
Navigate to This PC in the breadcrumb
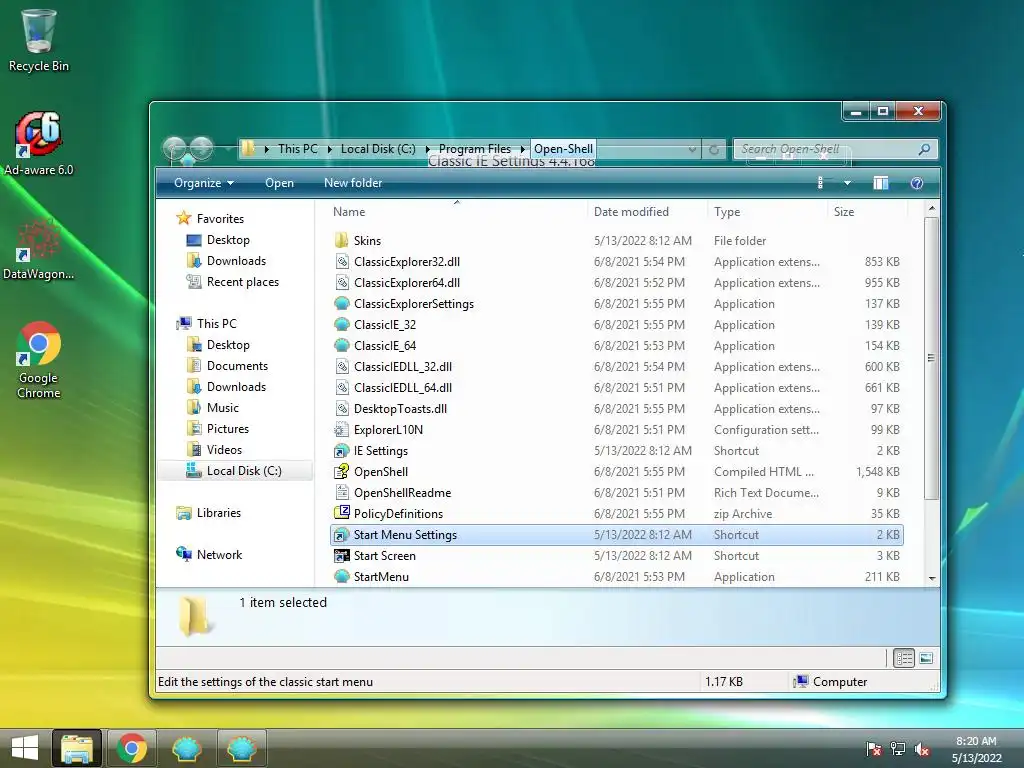(x=298, y=149)
